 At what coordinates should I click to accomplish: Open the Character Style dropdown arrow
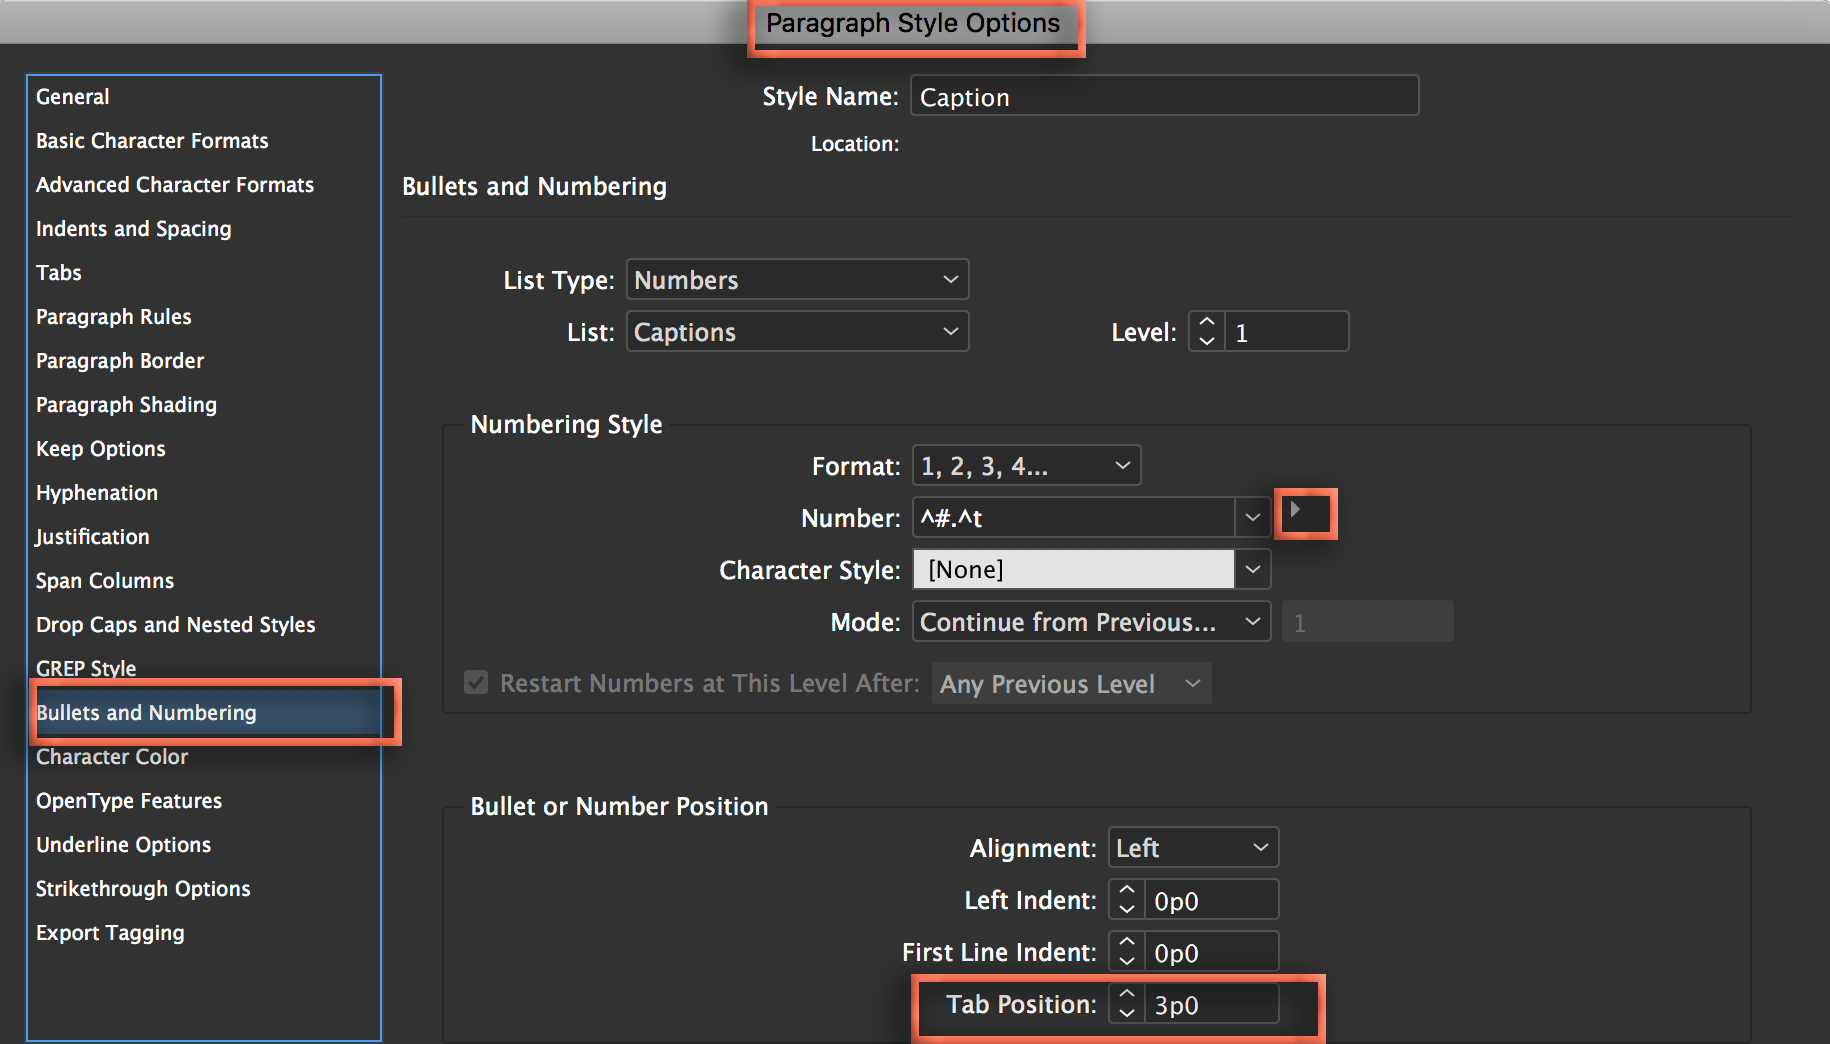point(1252,570)
